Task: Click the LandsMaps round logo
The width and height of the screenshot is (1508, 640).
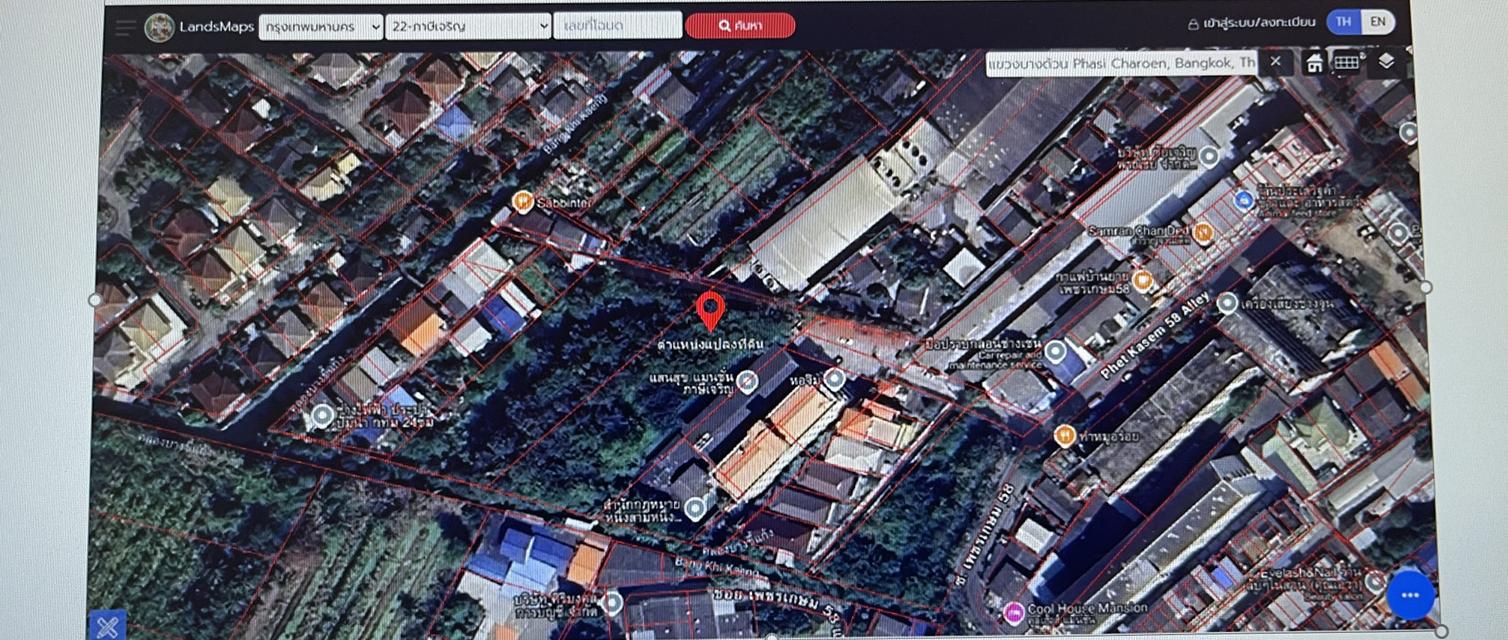Action: tap(159, 27)
